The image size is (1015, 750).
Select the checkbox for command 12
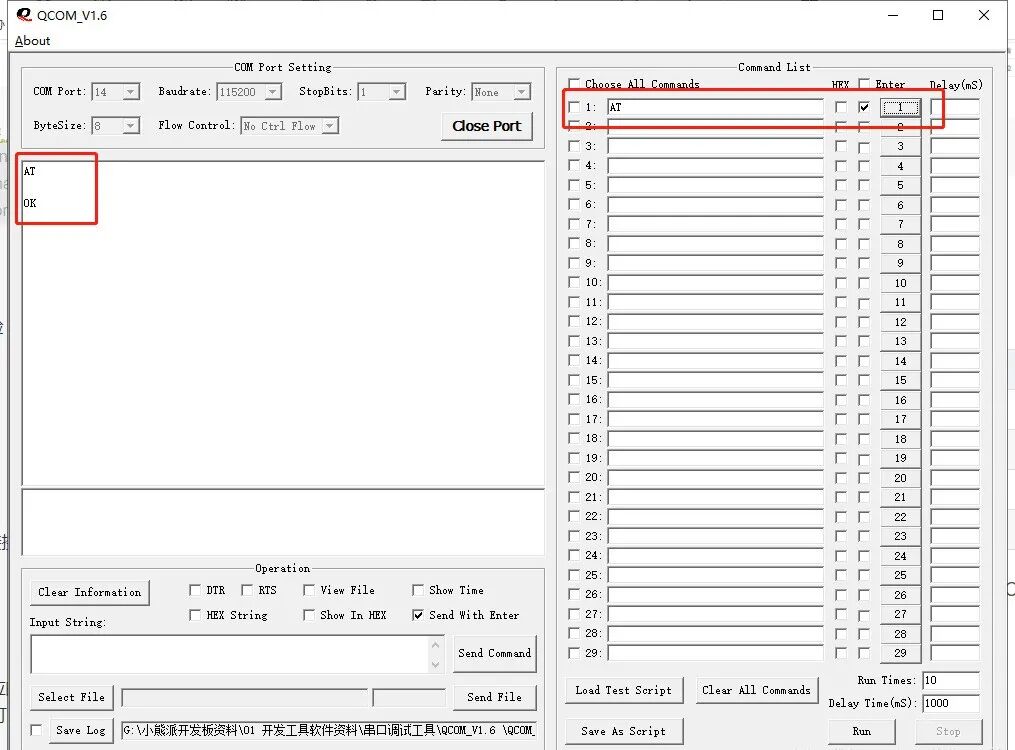[574, 321]
